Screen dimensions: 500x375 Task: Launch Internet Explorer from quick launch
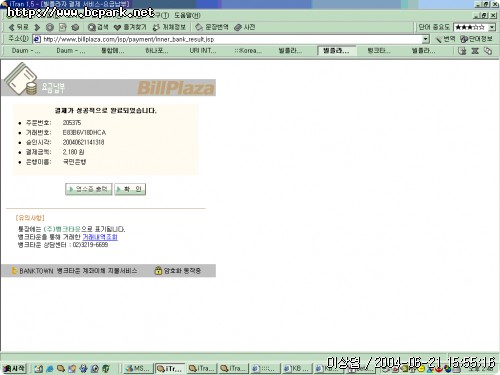click(x=50, y=369)
